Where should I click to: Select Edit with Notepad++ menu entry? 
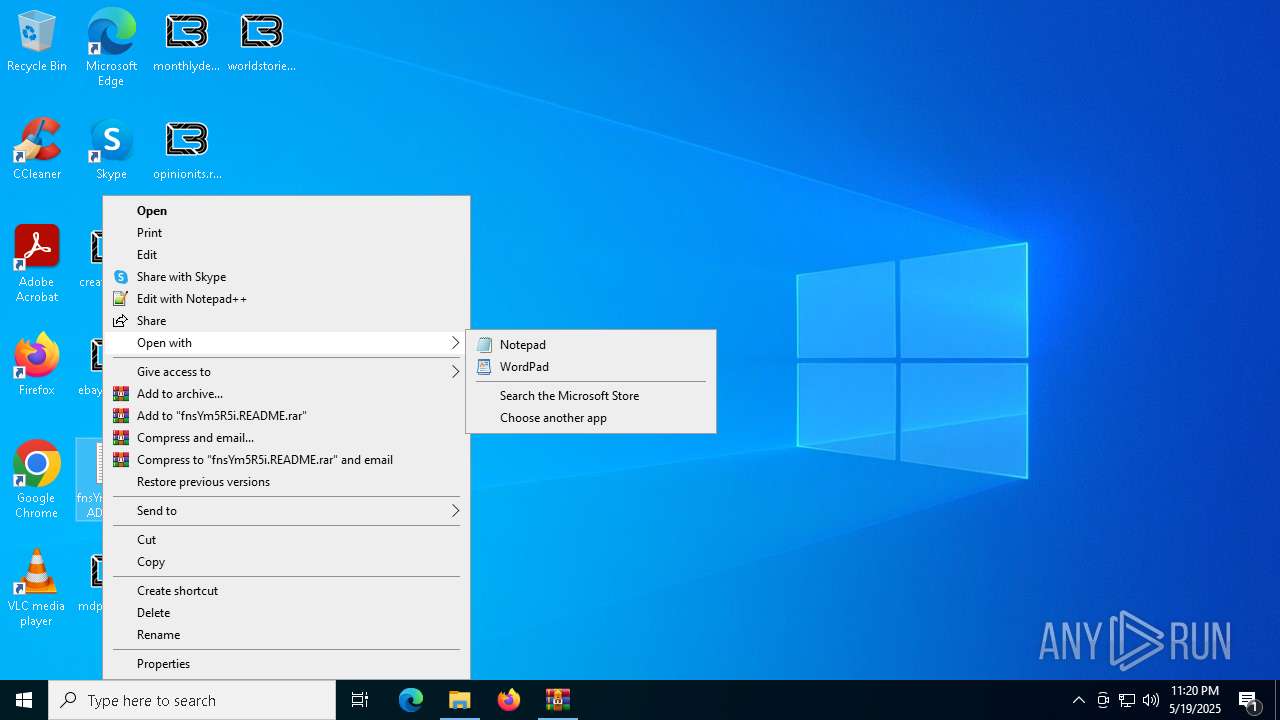click(x=286, y=299)
